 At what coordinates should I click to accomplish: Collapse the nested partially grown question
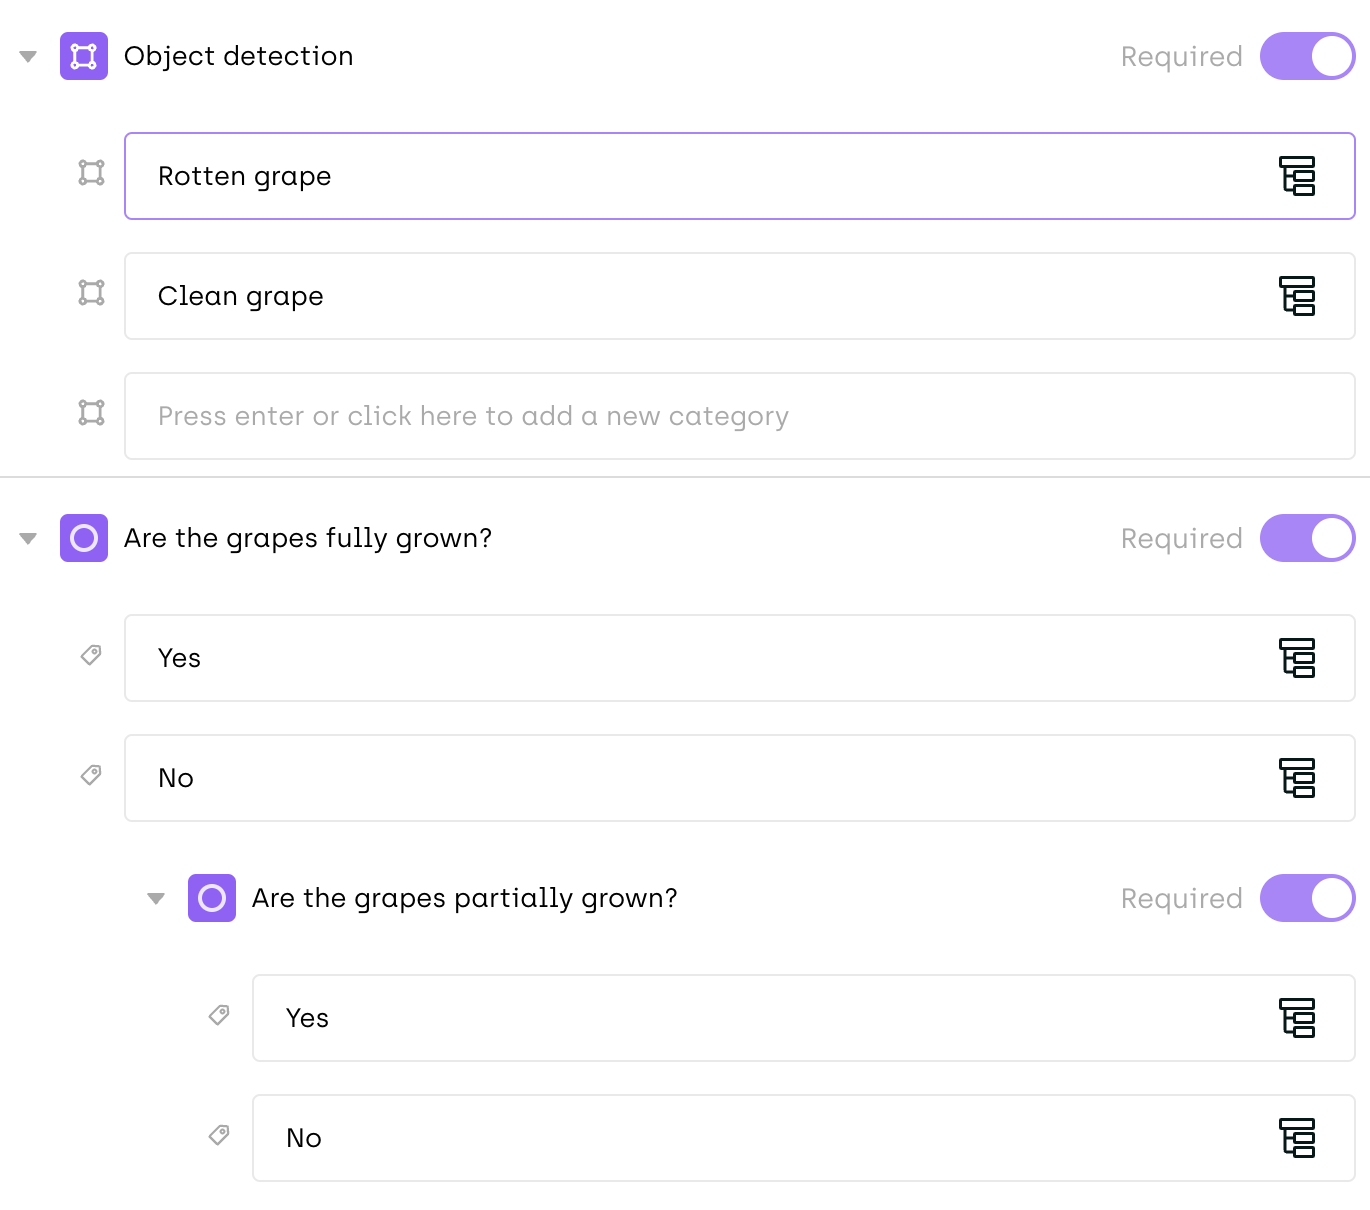[156, 899]
